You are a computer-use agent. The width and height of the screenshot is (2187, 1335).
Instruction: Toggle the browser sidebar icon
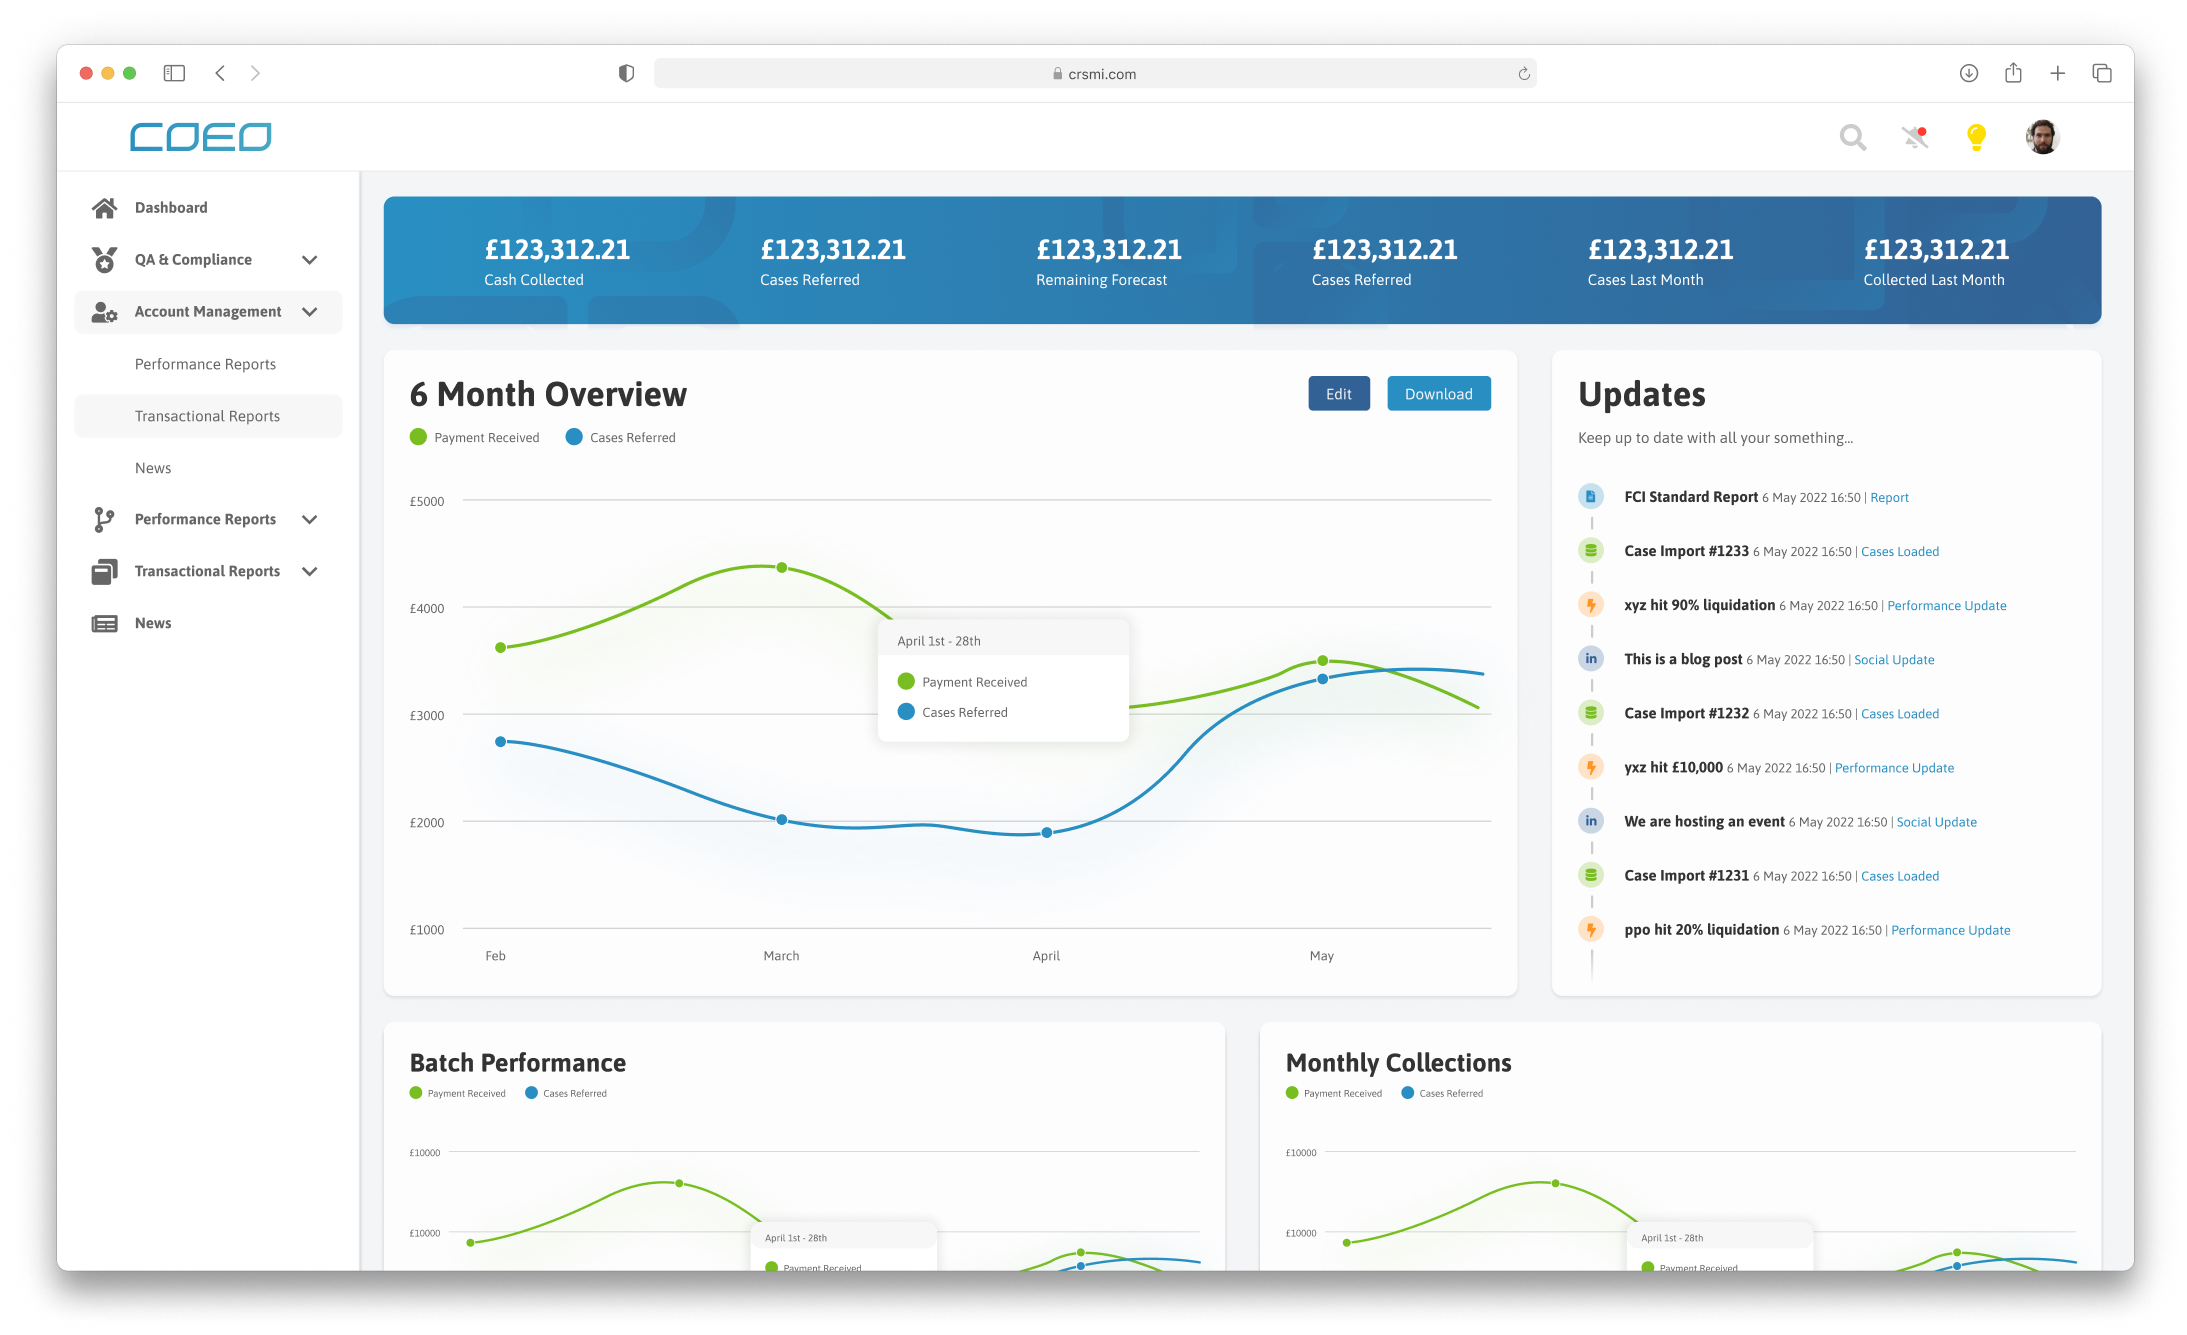point(174,73)
